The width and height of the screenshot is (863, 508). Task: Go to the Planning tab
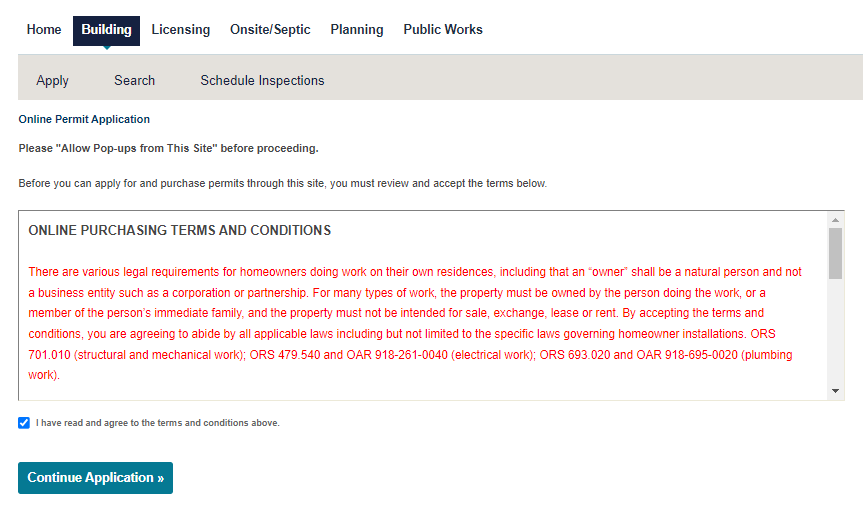pos(357,30)
